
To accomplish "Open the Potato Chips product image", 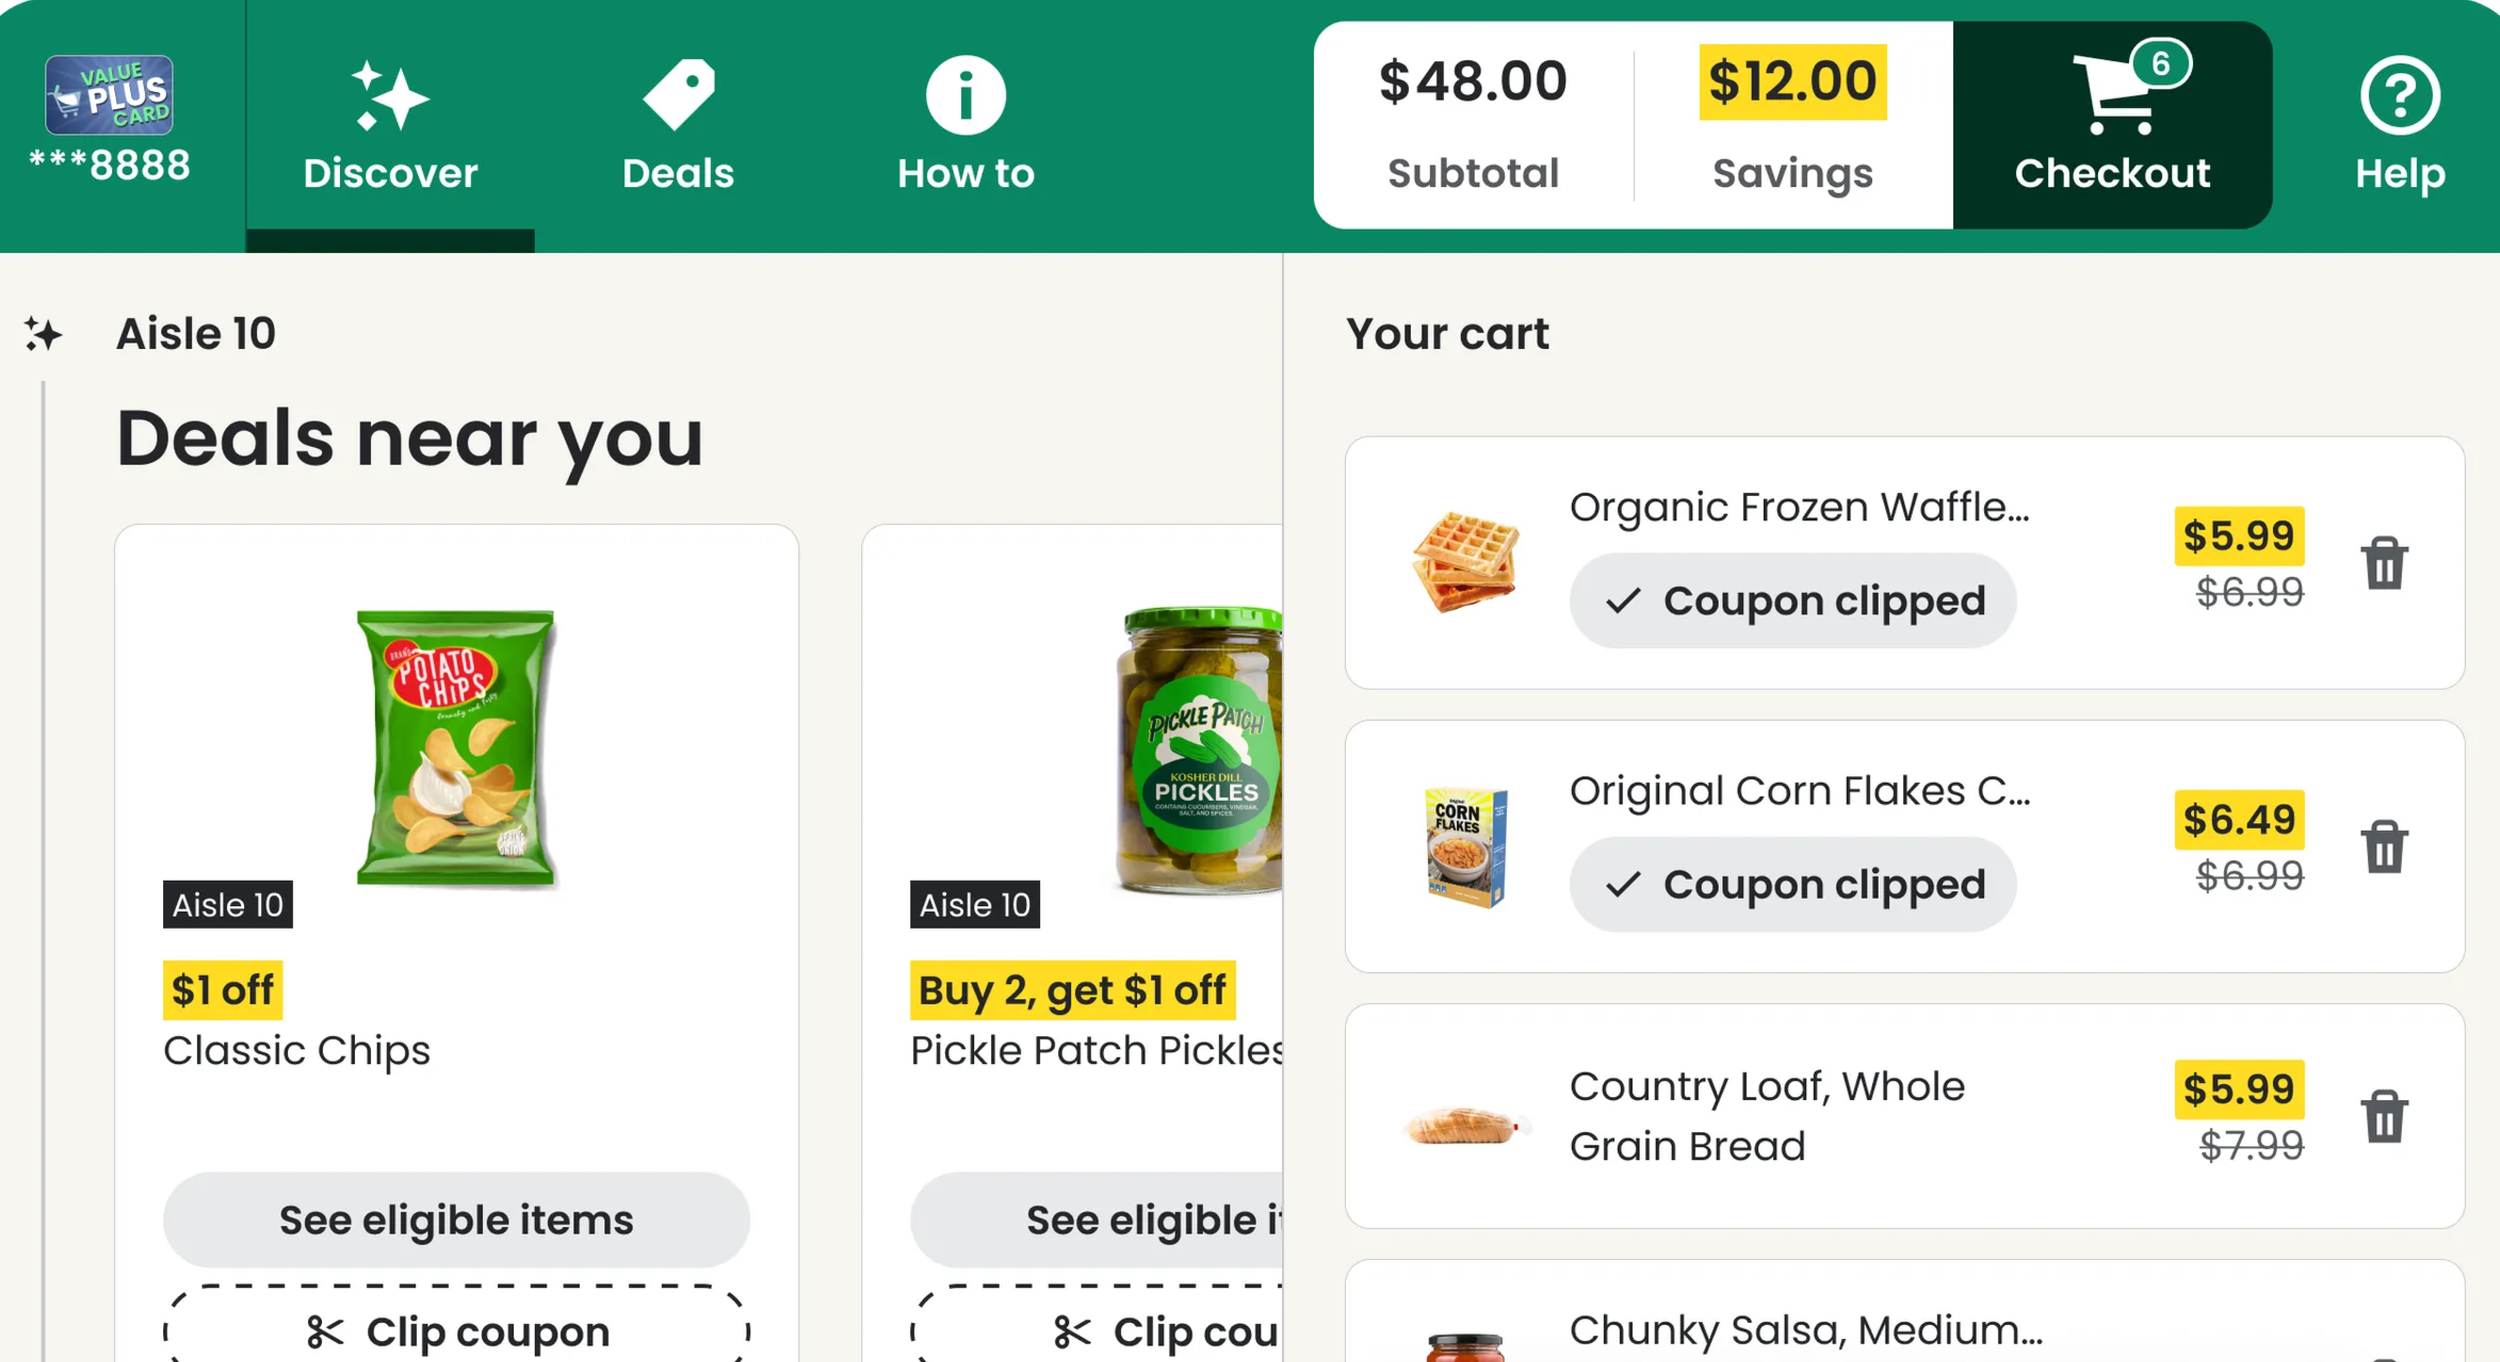I will [456, 747].
